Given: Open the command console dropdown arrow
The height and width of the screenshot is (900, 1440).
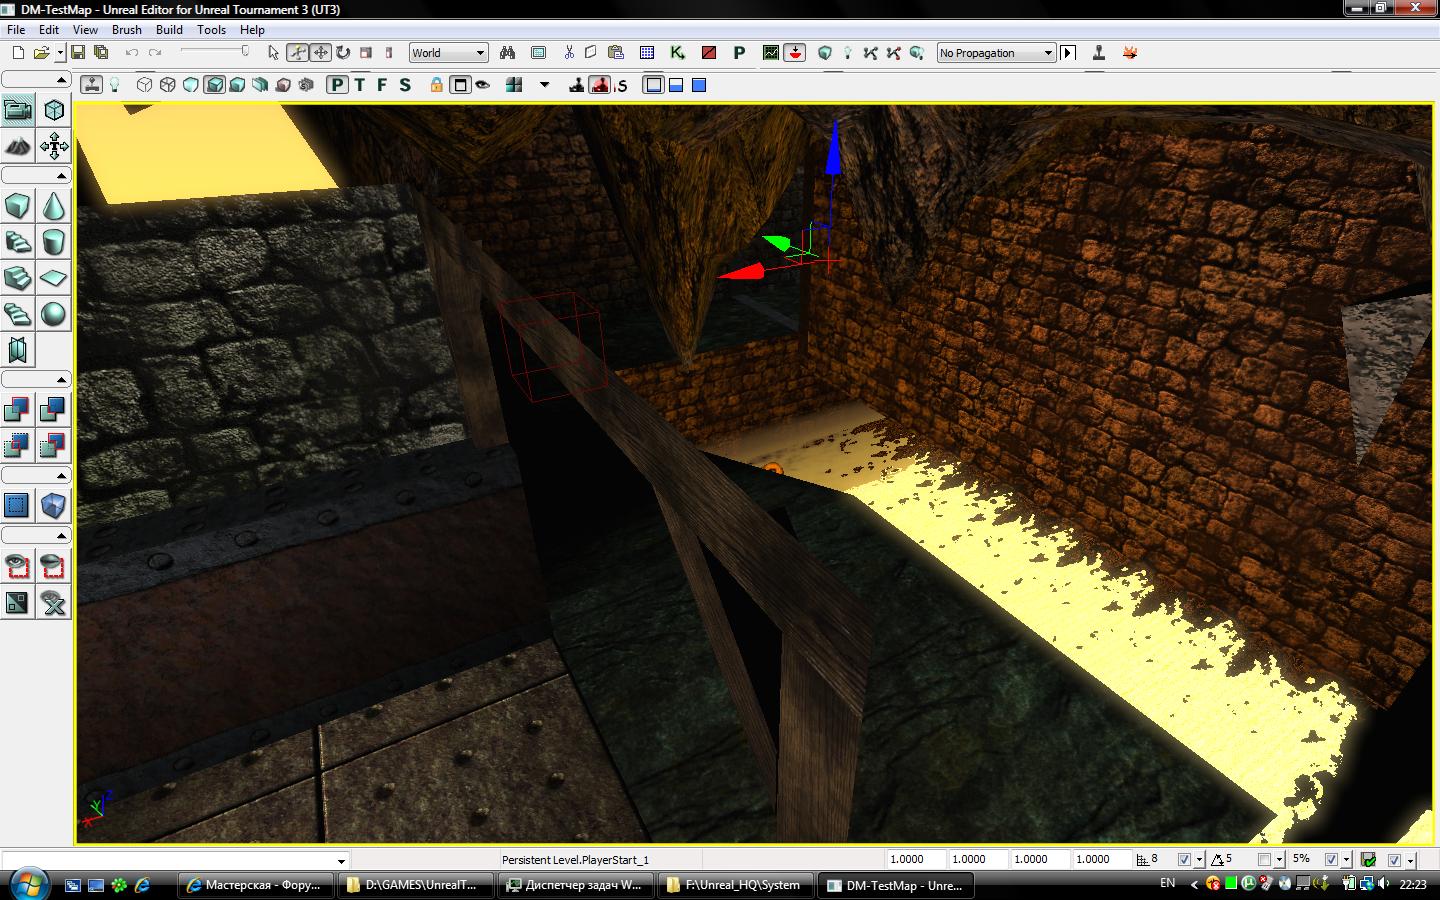Looking at the screenshot, I should pos(341,860).
